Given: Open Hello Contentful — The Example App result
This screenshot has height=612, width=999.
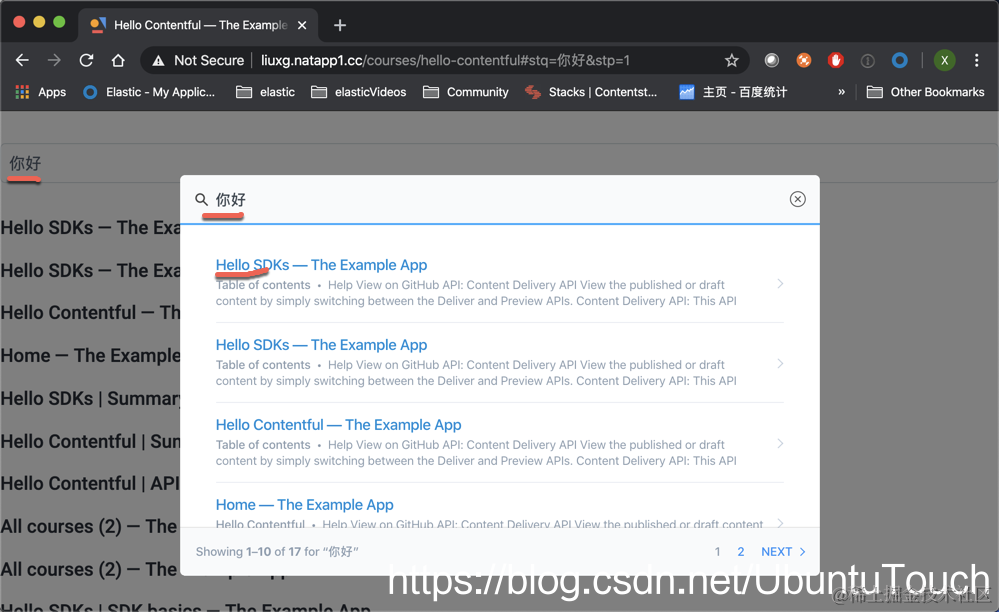Looking at the screenshot, I should click(338, 425).
